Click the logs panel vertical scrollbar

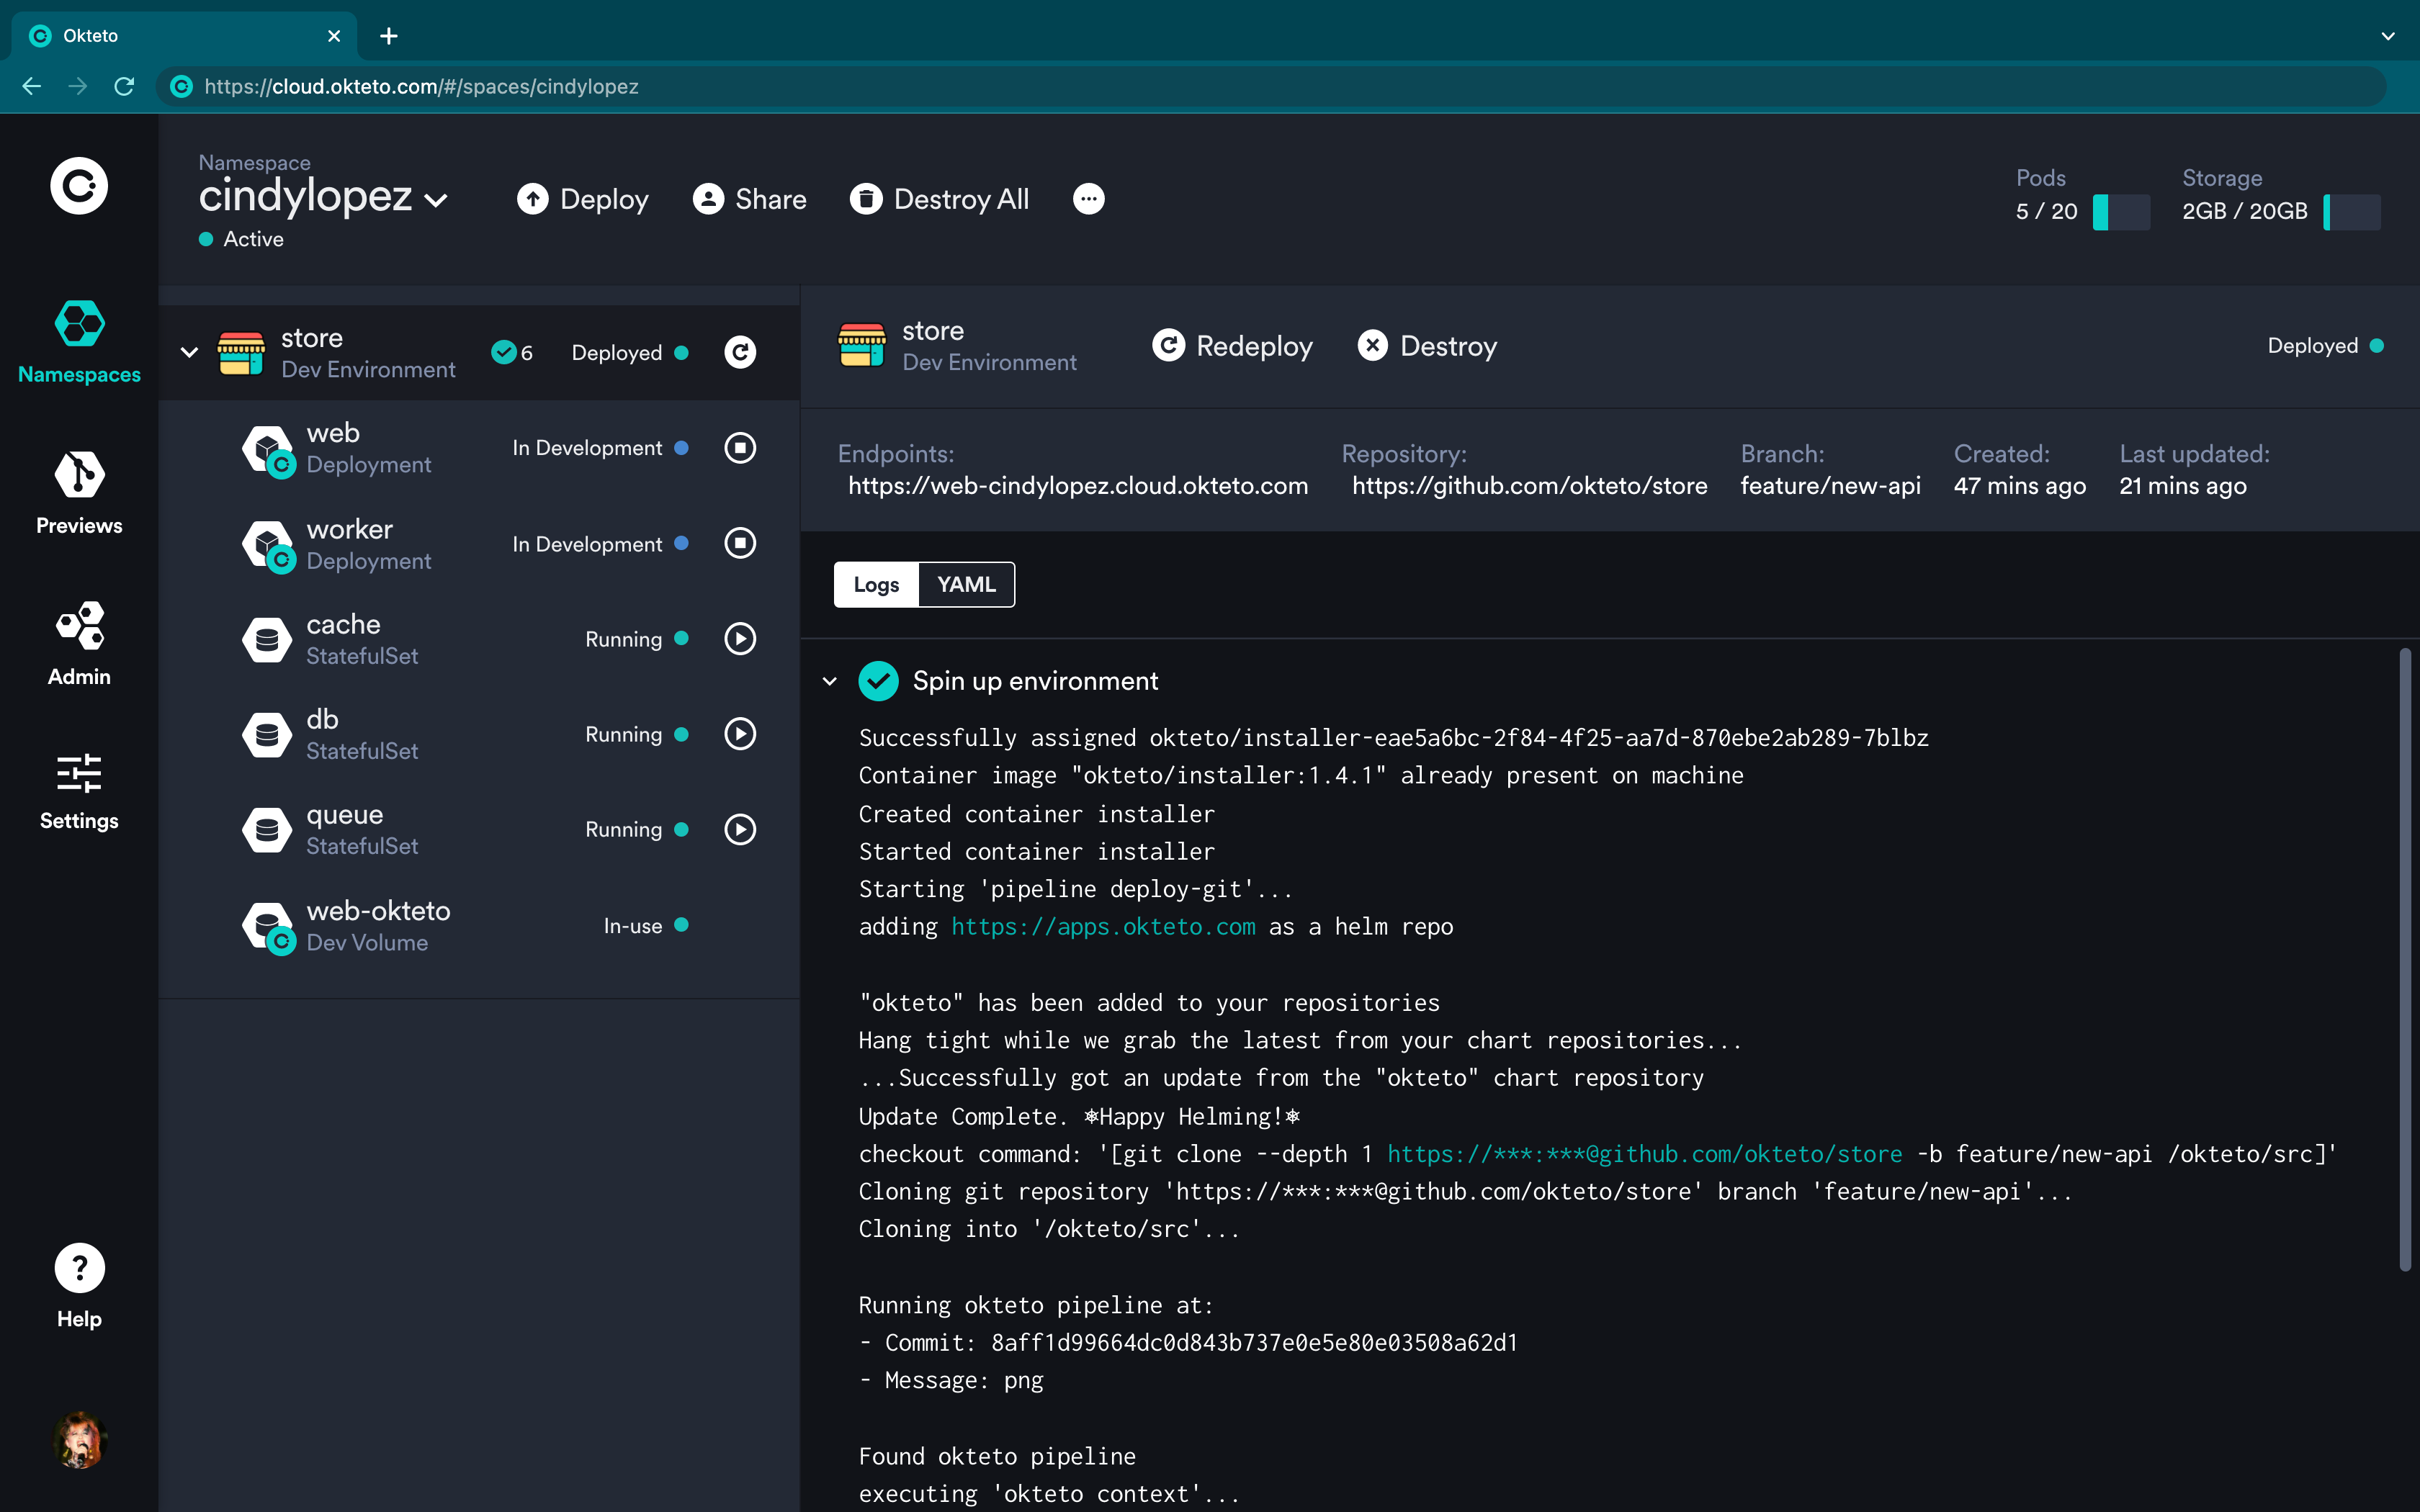[2404, 960]
